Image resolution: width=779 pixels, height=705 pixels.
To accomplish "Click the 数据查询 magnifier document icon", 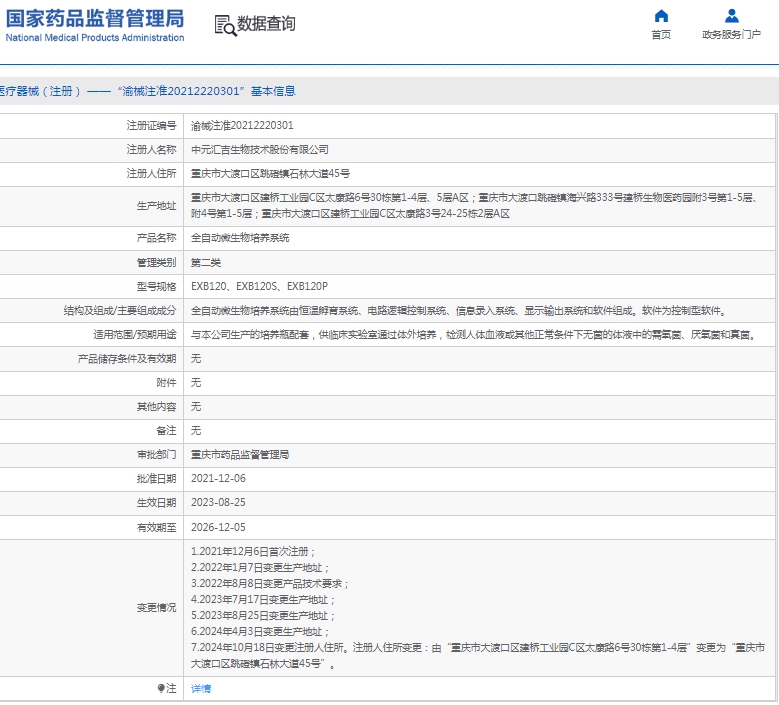I will (225, 25).
